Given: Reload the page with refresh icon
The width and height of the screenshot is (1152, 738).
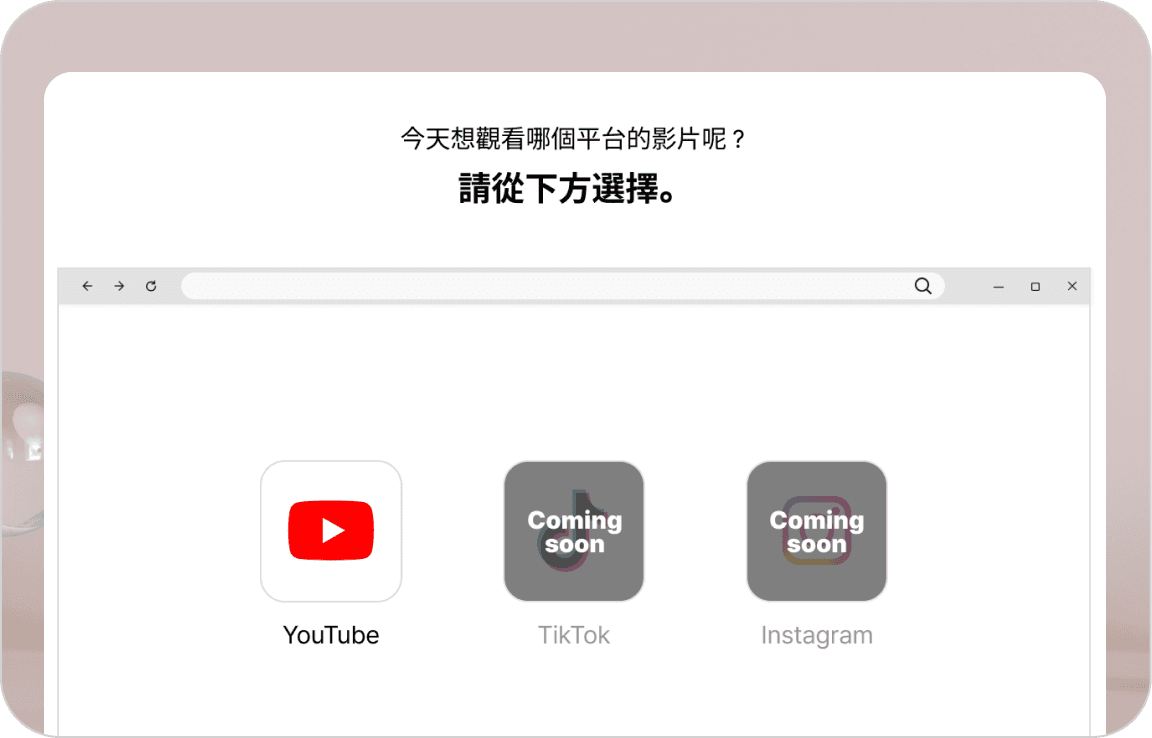Looking at the screenshot, I should point(151,286).
